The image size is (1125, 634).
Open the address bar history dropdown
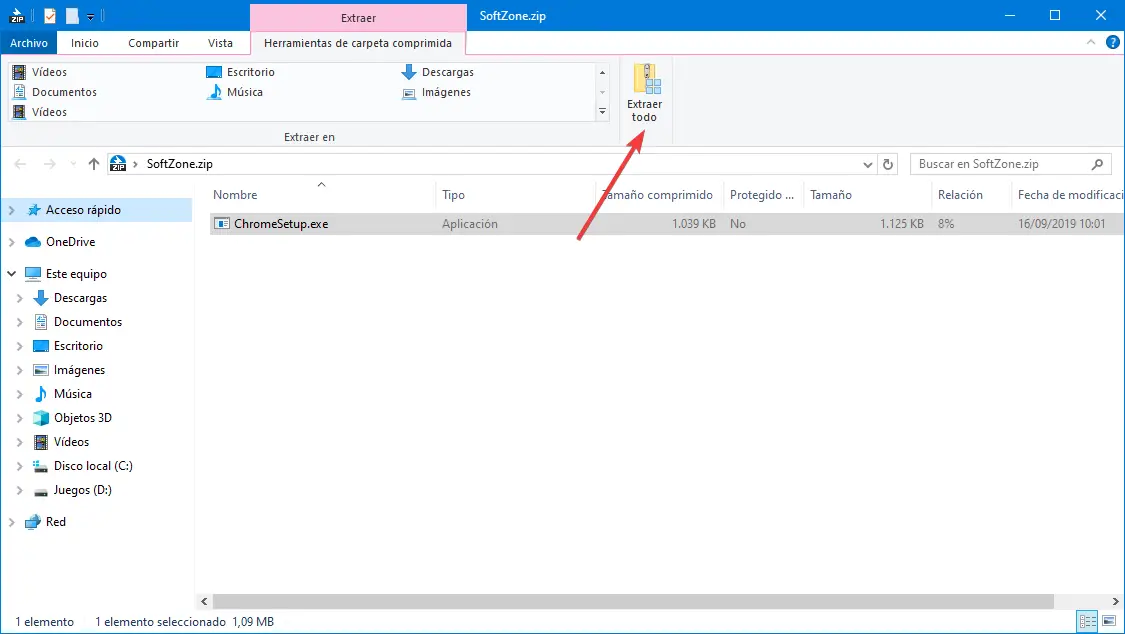[867, 164]
